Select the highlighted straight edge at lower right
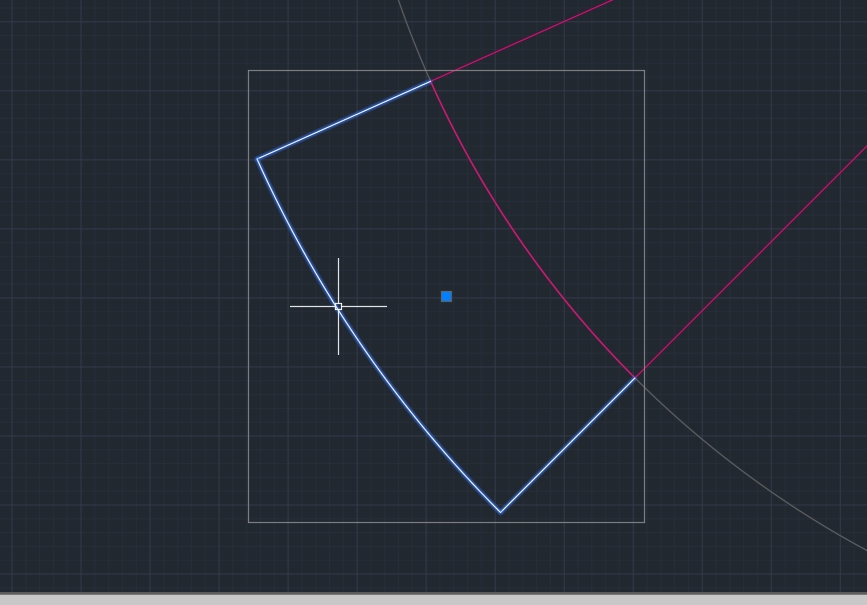867x605 pixels. pos(568,445)
